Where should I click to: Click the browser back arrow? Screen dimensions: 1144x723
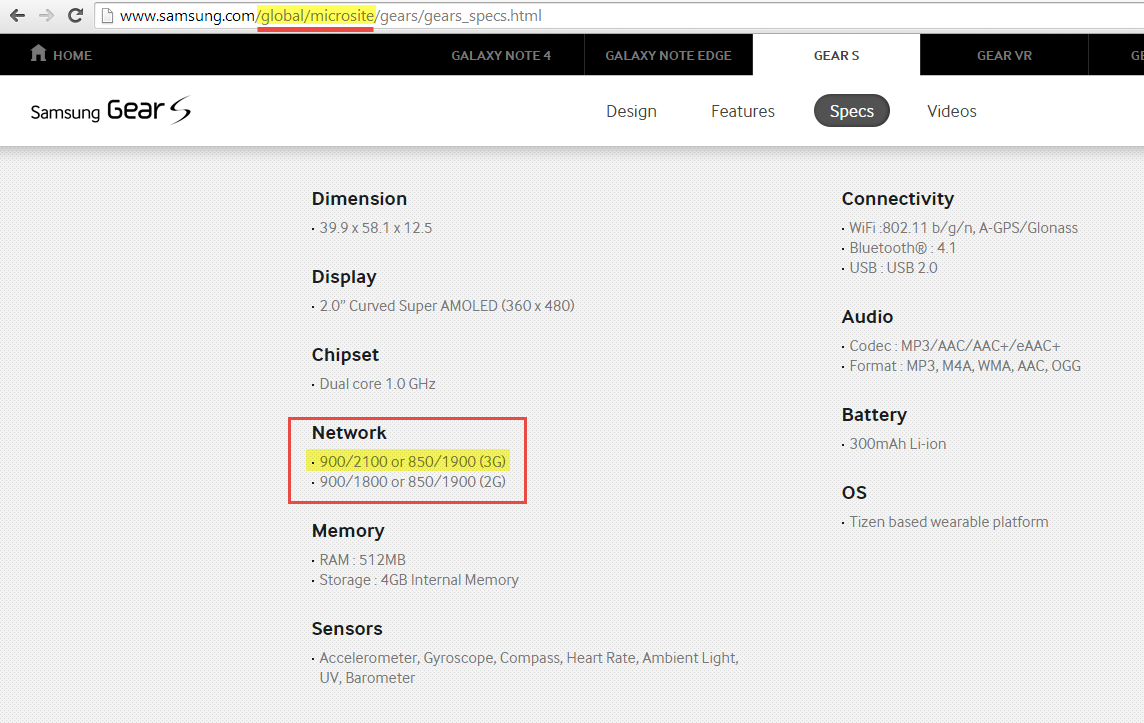[17, 15]
